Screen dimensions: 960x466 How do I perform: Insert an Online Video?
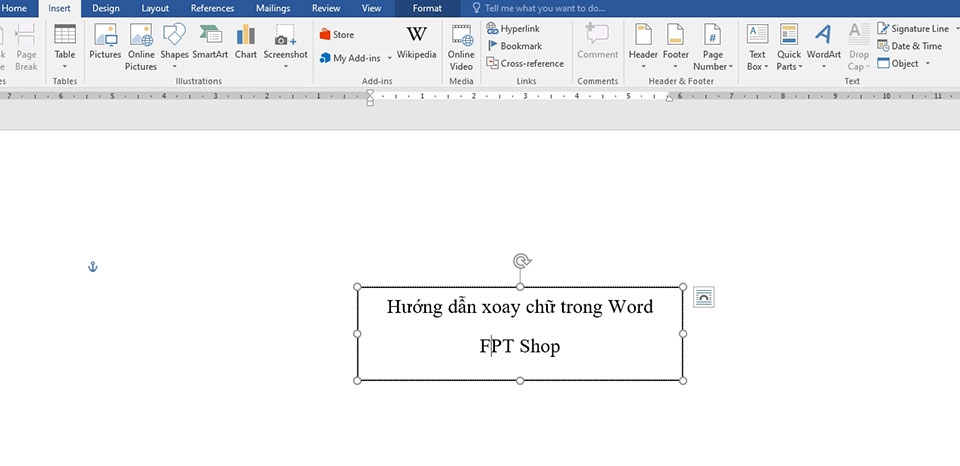click(x=461, y=47)
